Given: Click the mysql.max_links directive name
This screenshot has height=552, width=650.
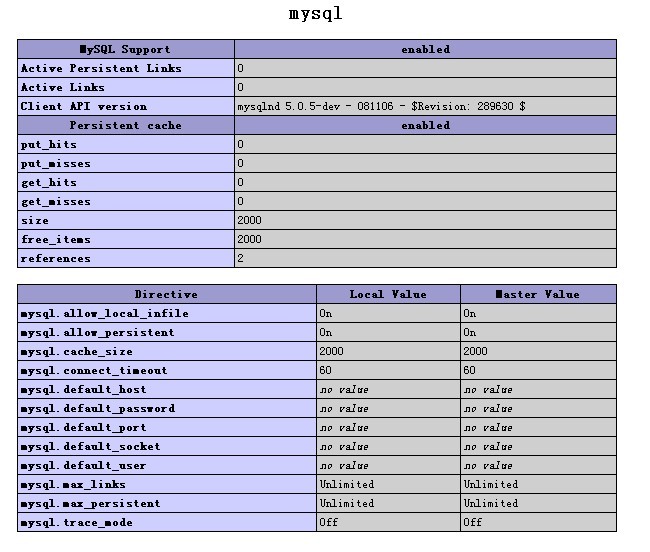Looking at the screenshot, I should click(x=74, y=484).
